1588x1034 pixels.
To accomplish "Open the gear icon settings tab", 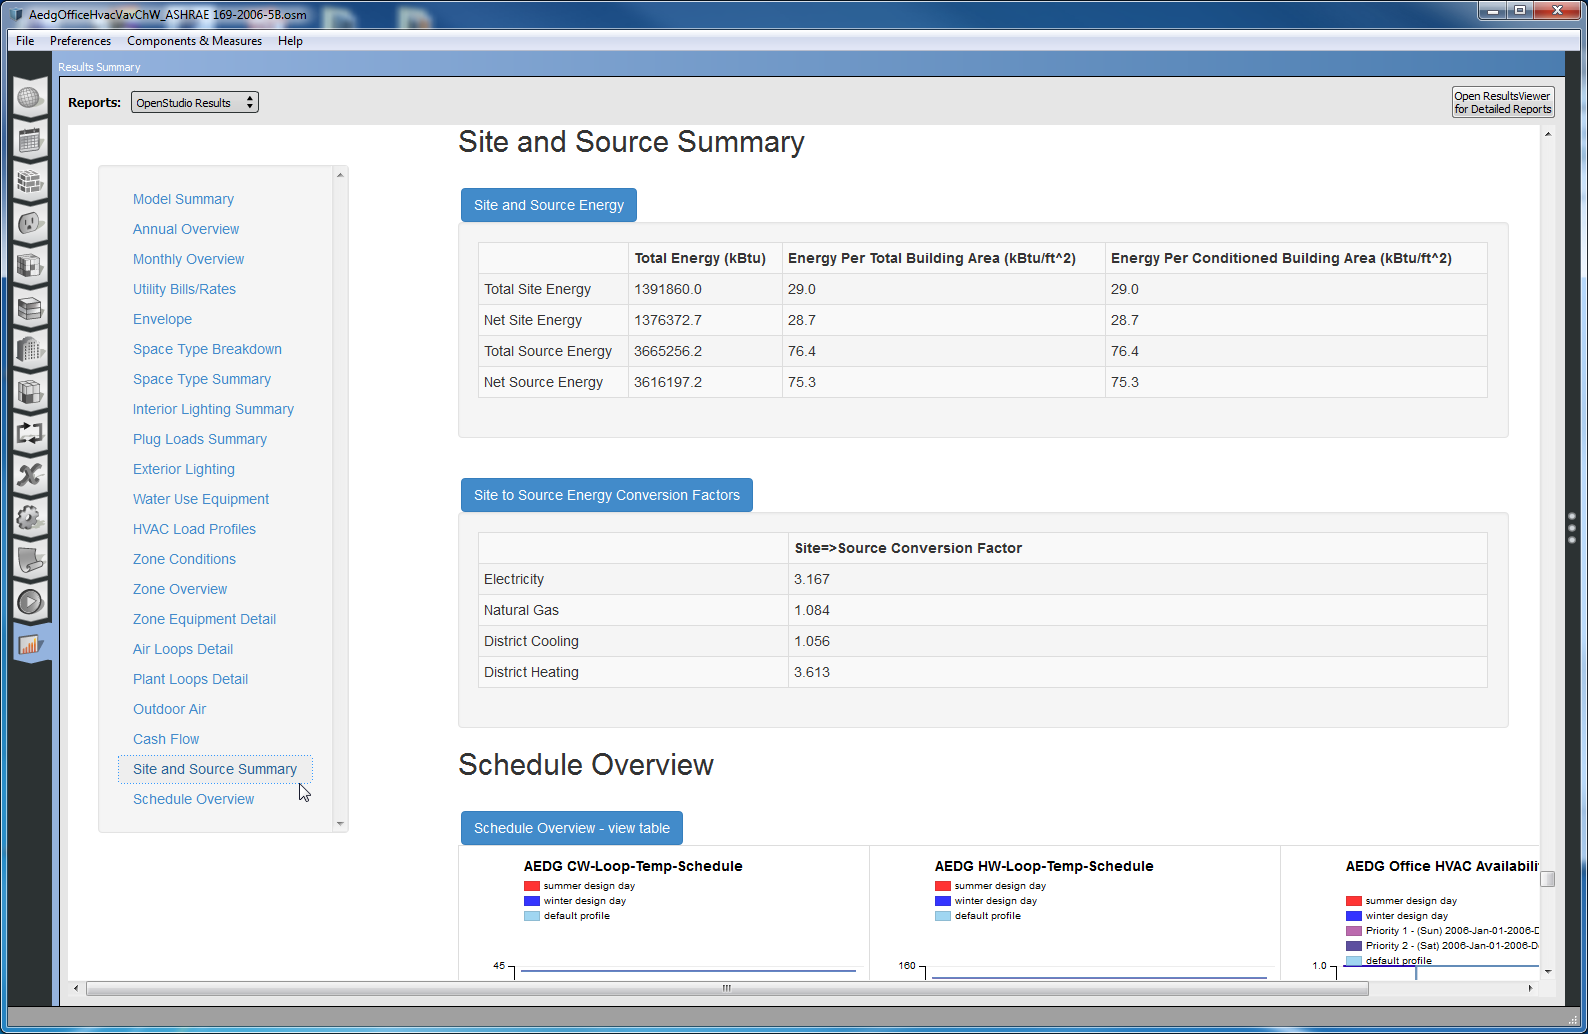I will [30, 518].
